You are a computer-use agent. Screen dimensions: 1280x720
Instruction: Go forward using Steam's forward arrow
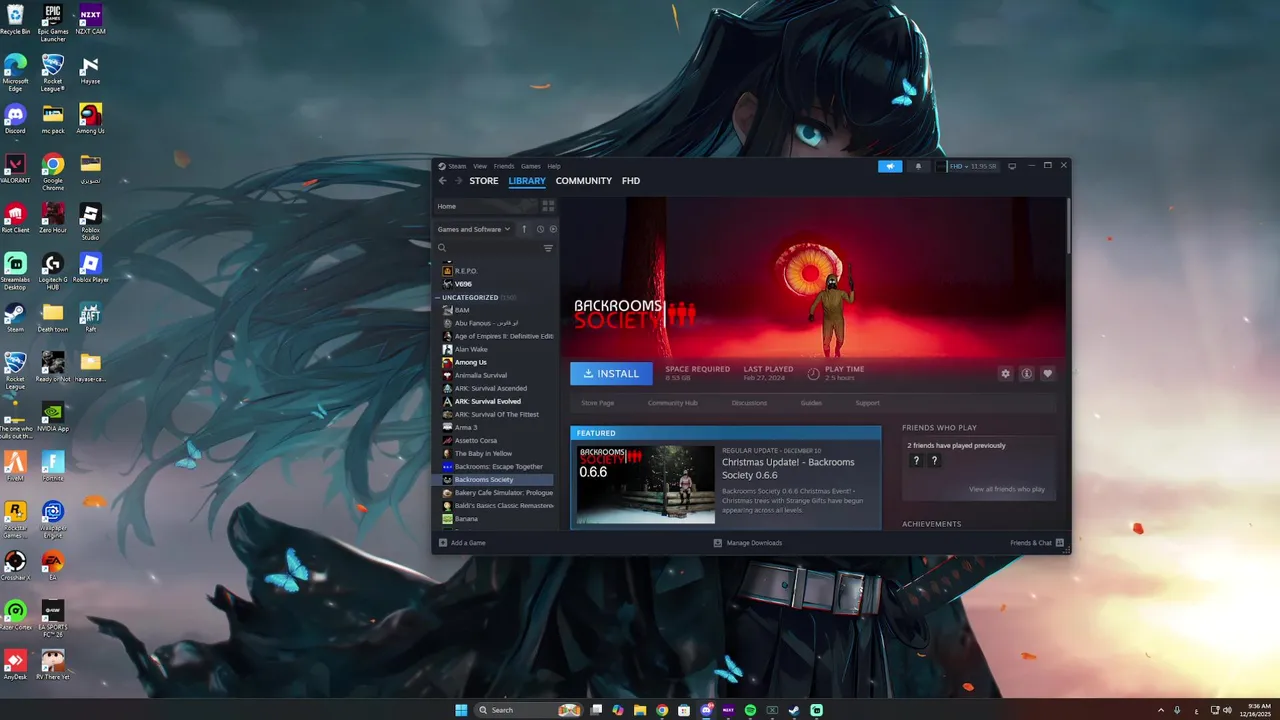(x=458, y=181)
